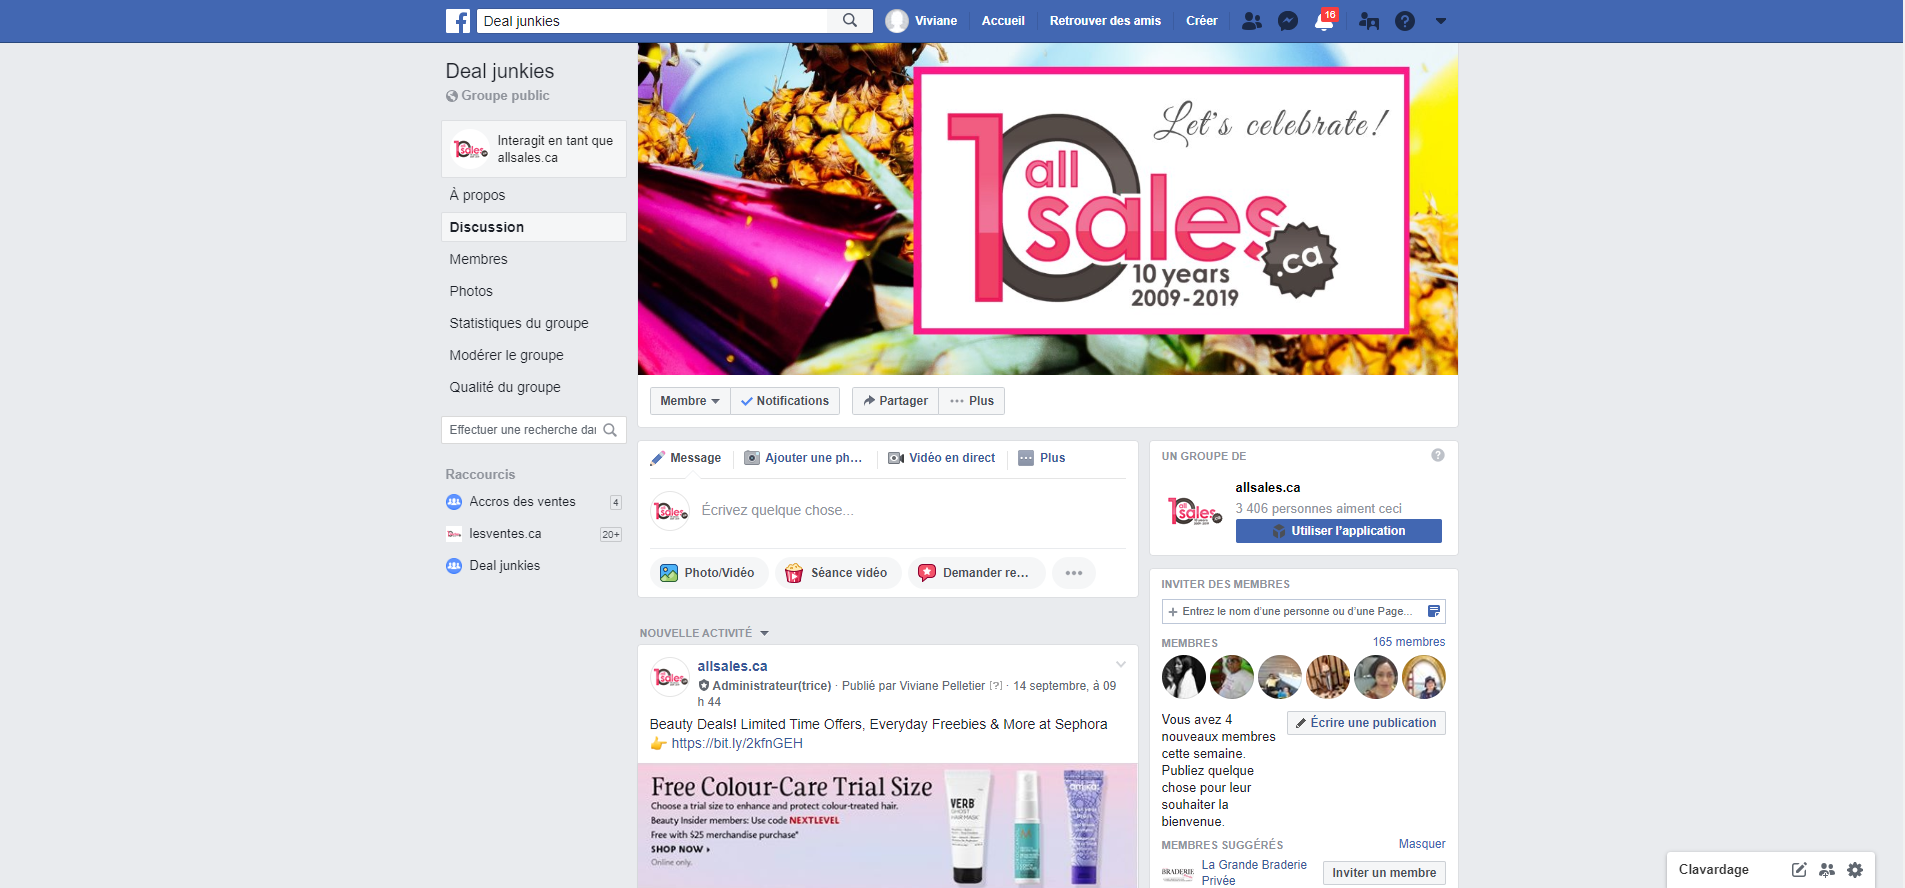Open the Plus button under cover photo

(x=972, y=401)
